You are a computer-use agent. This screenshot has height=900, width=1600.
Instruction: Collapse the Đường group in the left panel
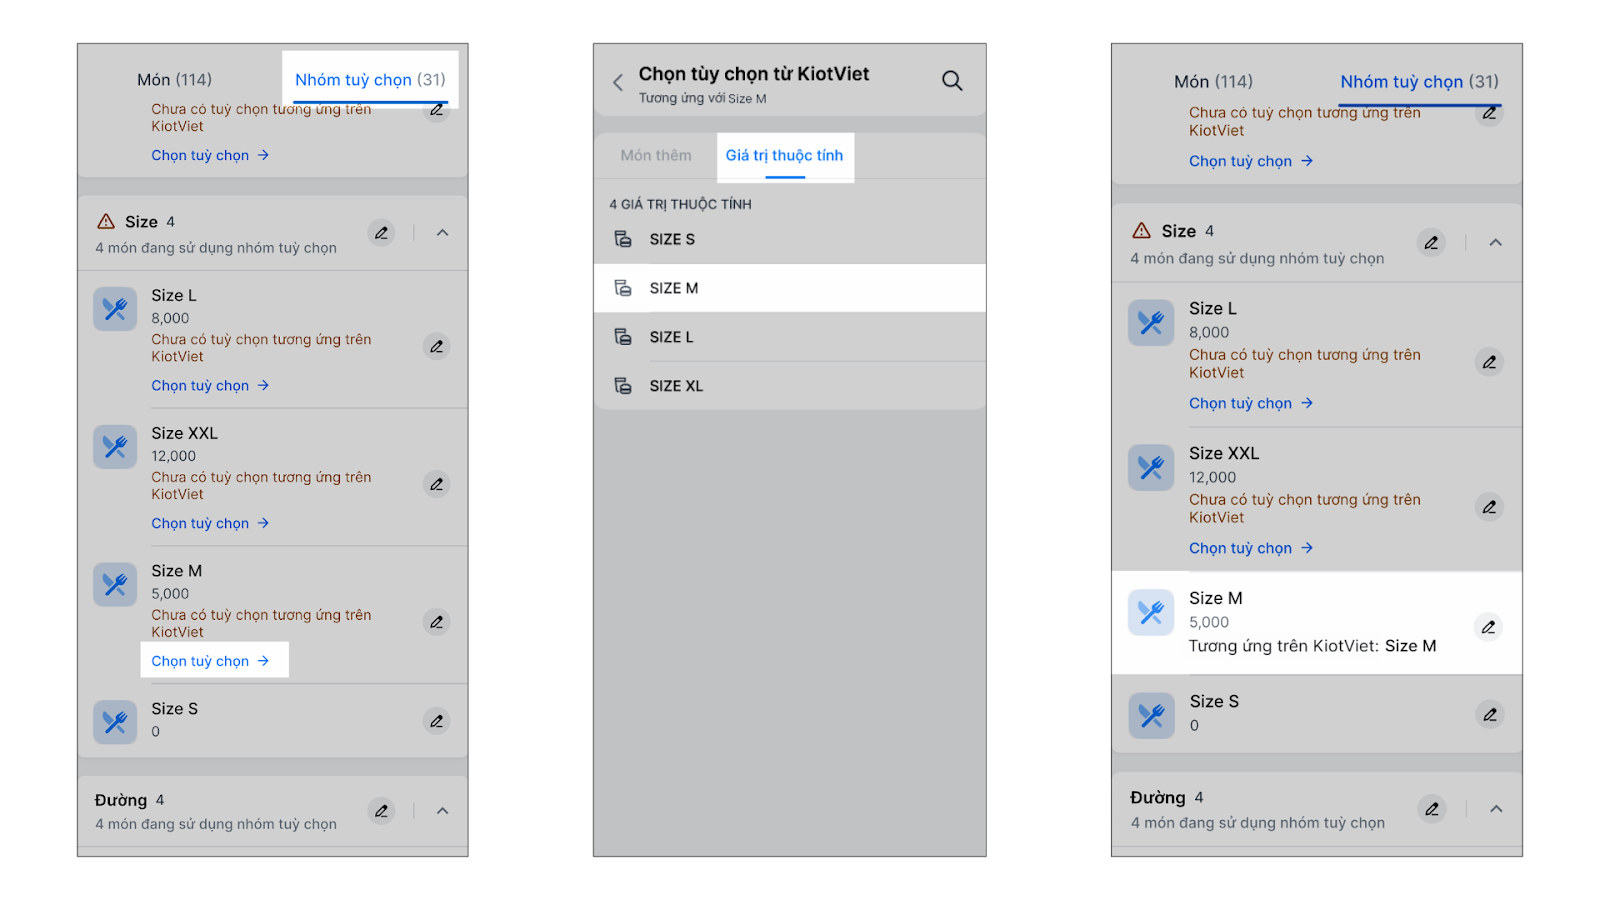tap(443, 811)
